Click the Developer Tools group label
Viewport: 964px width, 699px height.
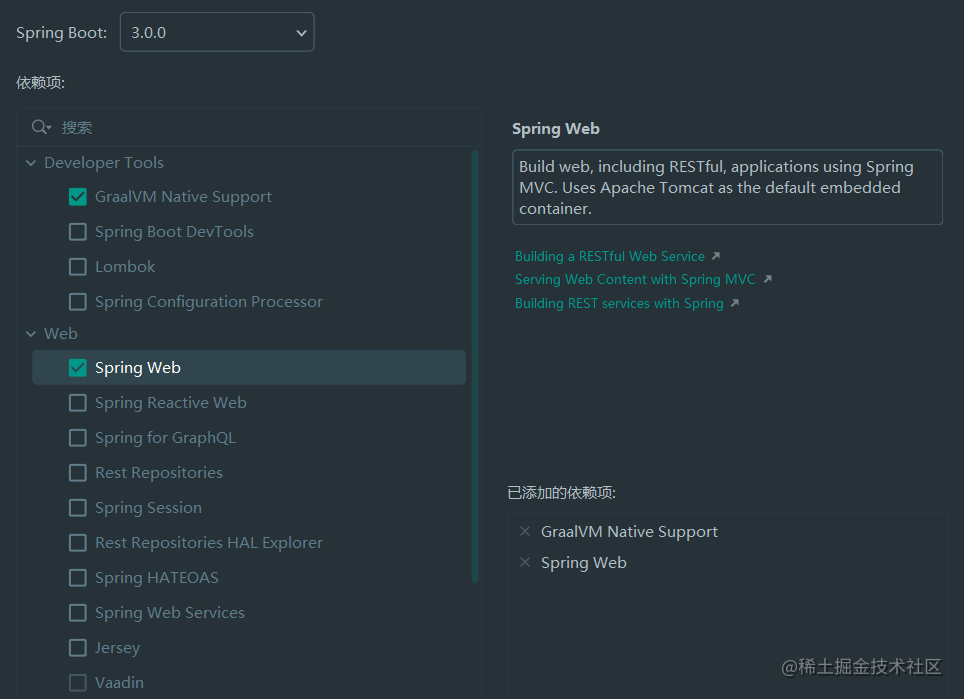point(104,163)
